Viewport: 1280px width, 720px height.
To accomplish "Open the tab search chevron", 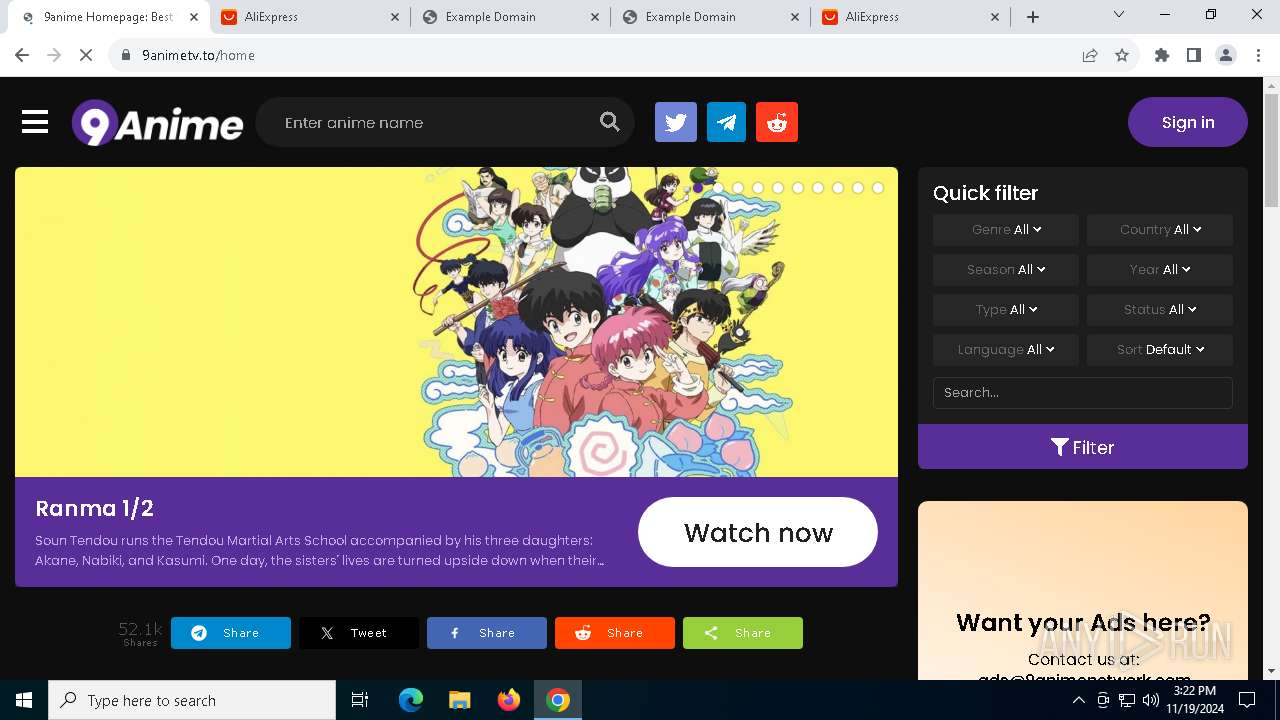I will (1119, 15).
